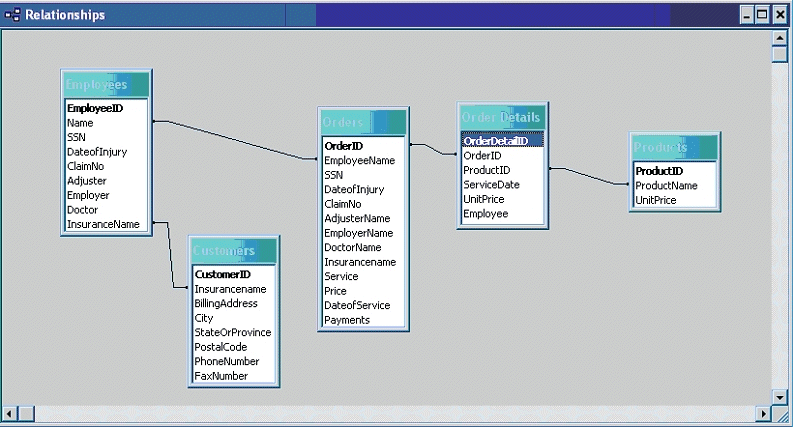Viewport: 793px width, 427px height.
Task: Select DoctorName field in Orders table
Action: (363, 247)
